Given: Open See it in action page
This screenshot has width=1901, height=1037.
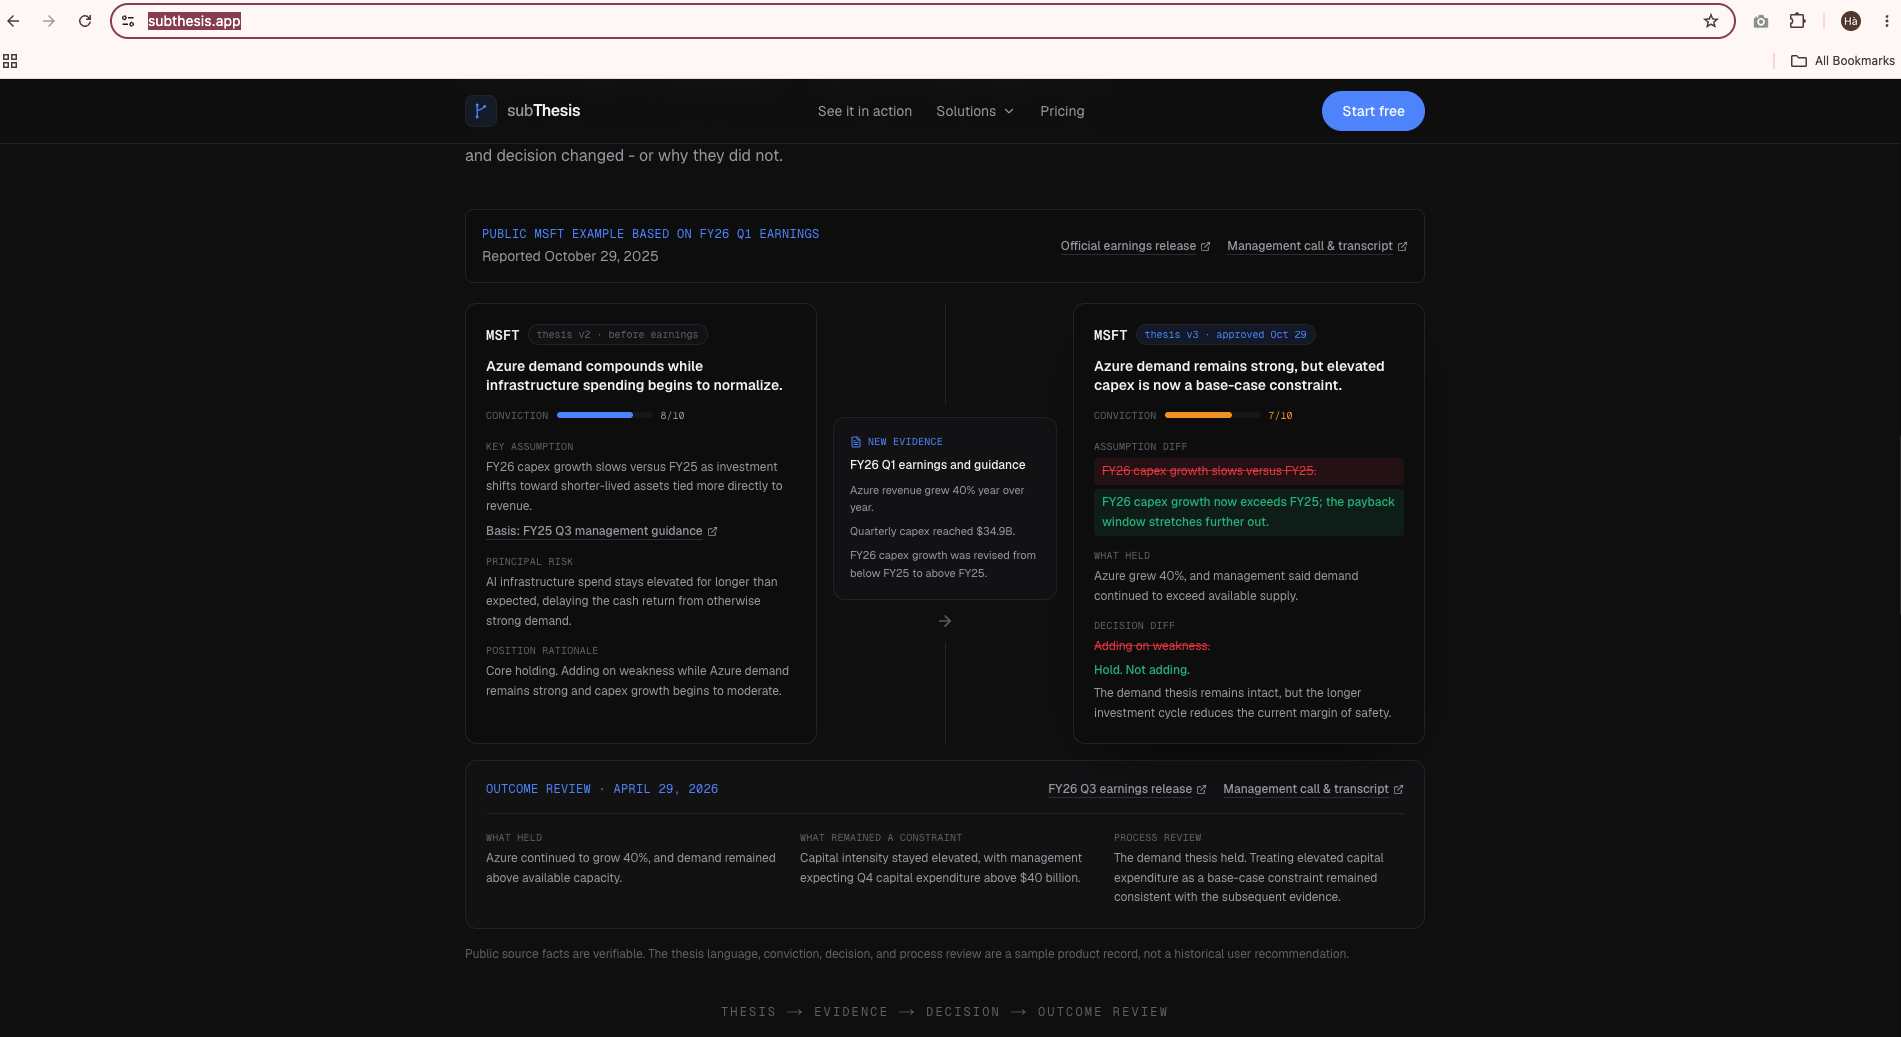Looking at the screenshot, I should click(865, 111).
